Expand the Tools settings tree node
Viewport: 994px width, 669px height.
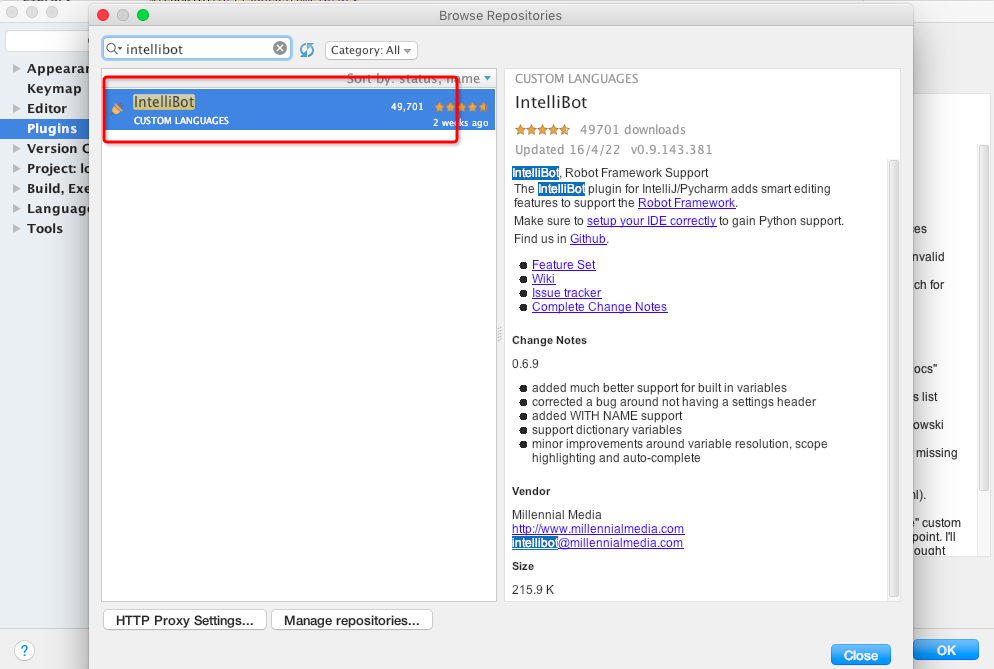[x=16, y=229]
